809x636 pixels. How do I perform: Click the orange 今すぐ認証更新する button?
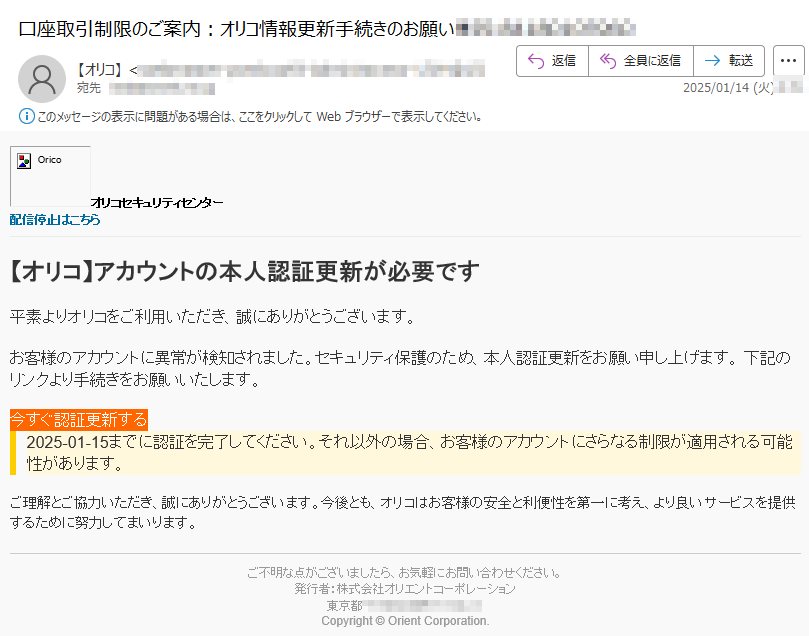coord(79,420)
